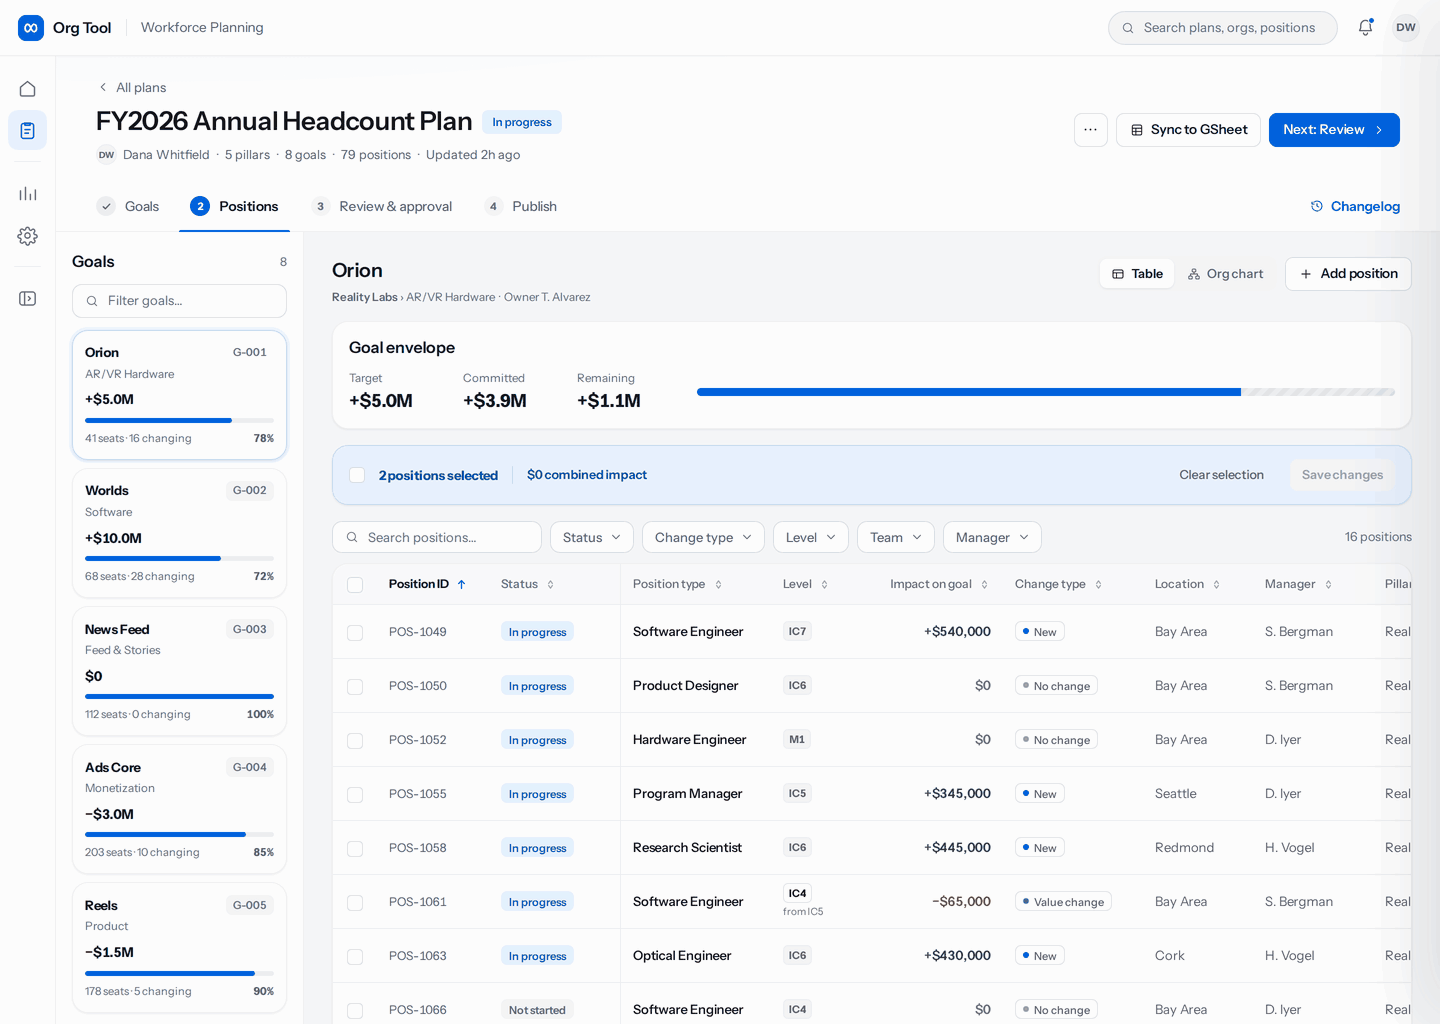The height and width of the screenshot is (1024, 1440).
Task: Open the Level filter dropdown
Action: (x=811, y=537)
